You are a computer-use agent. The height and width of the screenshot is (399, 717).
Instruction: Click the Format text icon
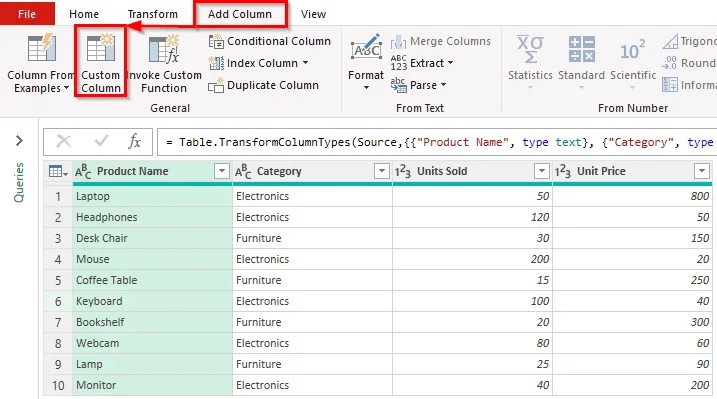click(366, 48)
